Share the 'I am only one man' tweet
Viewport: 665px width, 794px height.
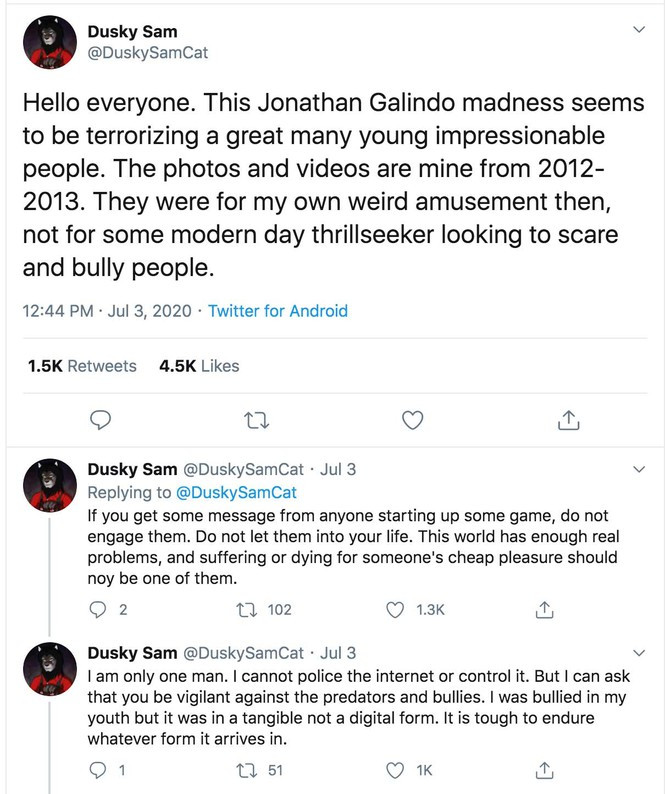[x=545, y=770]
